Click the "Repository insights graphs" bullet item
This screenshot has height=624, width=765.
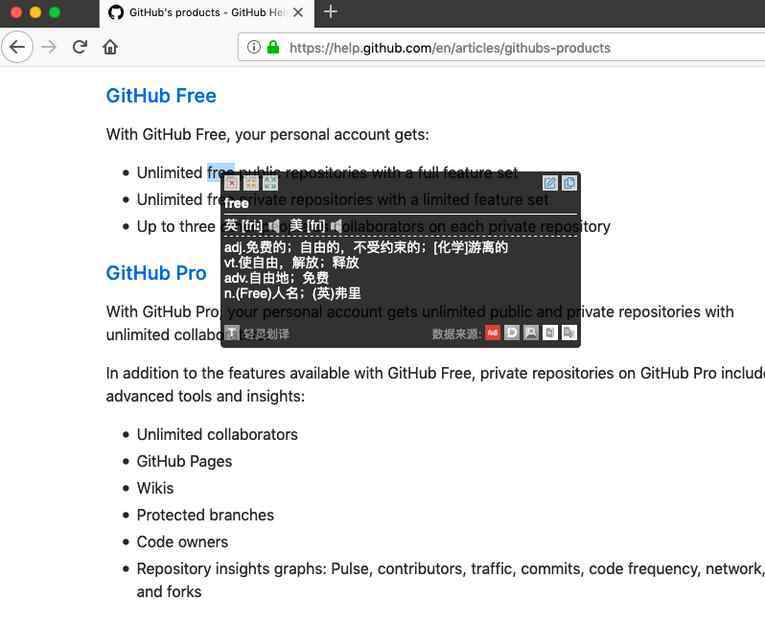click(x=449, y=580)
